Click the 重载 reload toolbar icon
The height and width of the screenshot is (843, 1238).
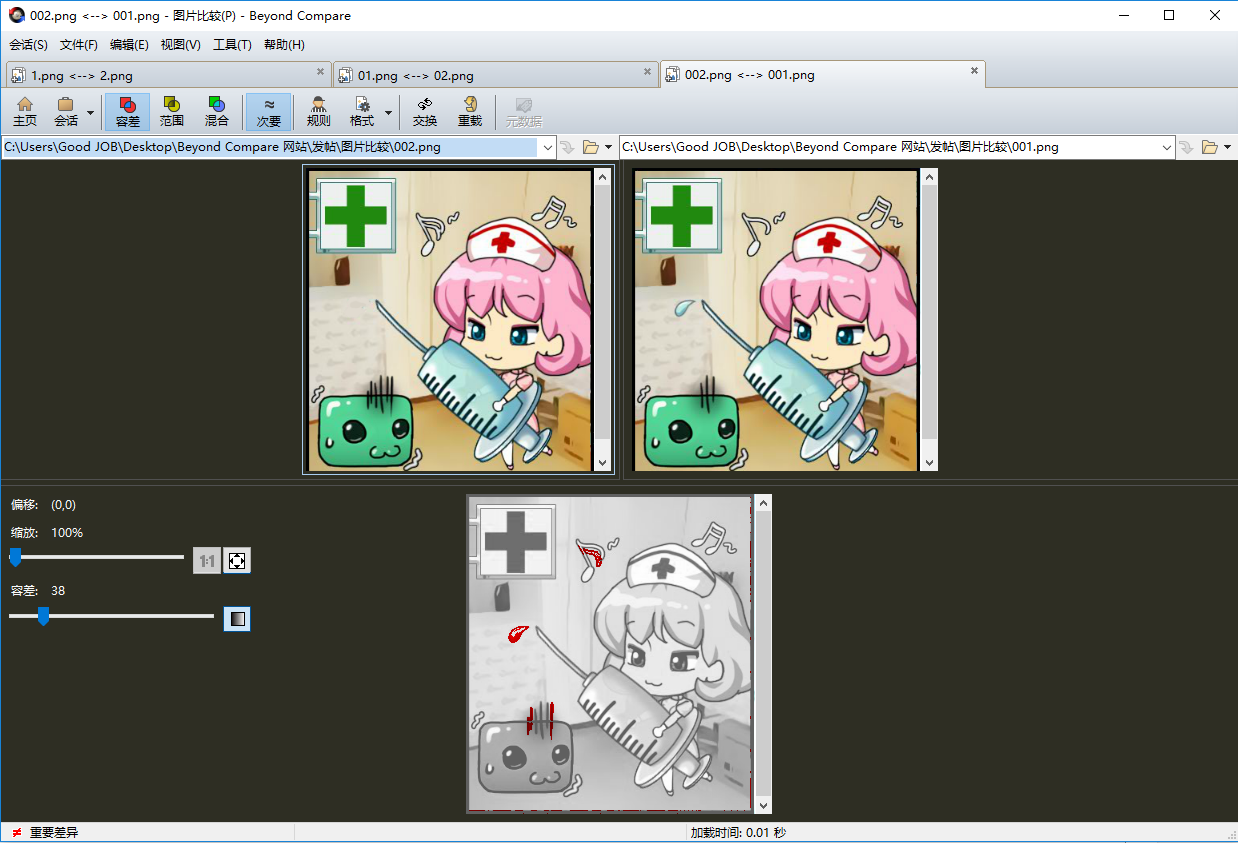click(470, 111)
